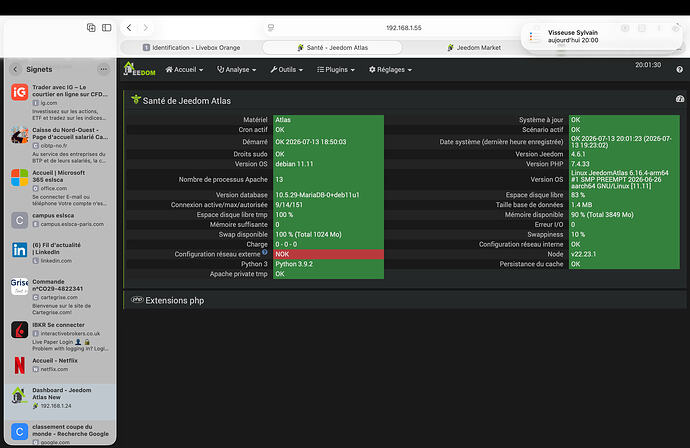690x448 pixels.
Task: Open the campus eslsca bookmark
Action: pos(60,220)
